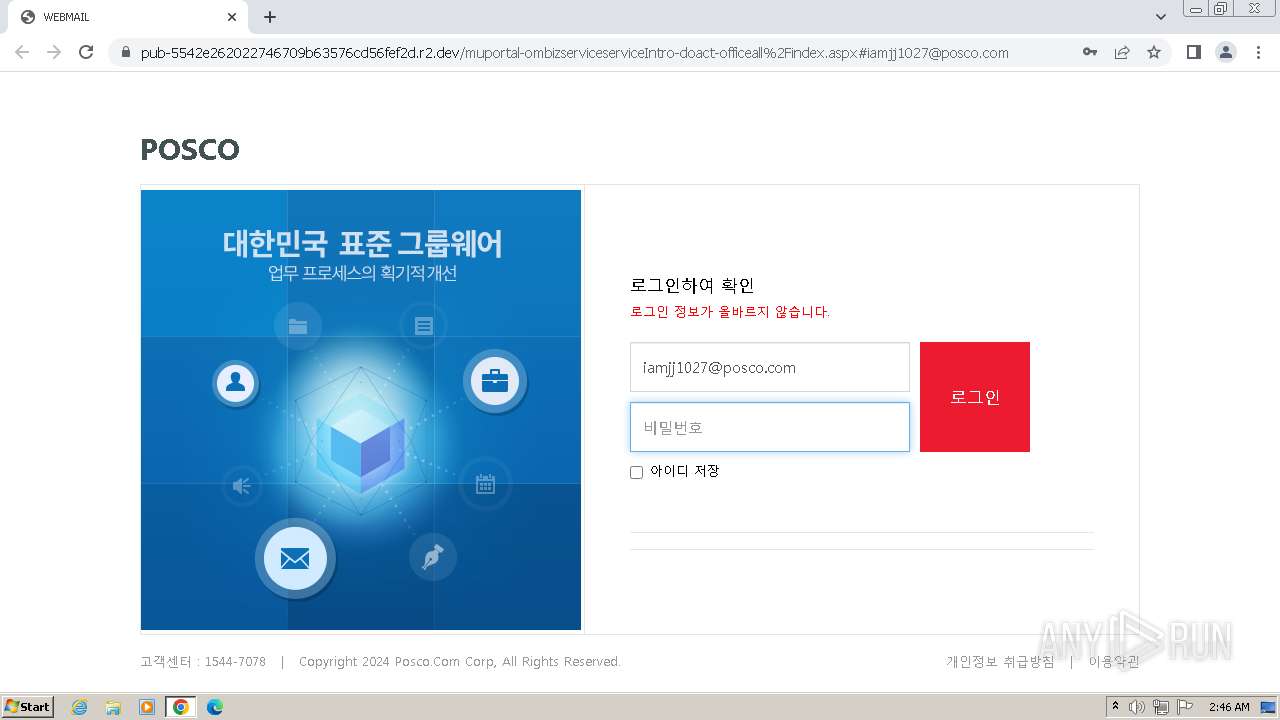Close the WEBMAIL tab
The image size is (1280, 720).
click(232, 17)
